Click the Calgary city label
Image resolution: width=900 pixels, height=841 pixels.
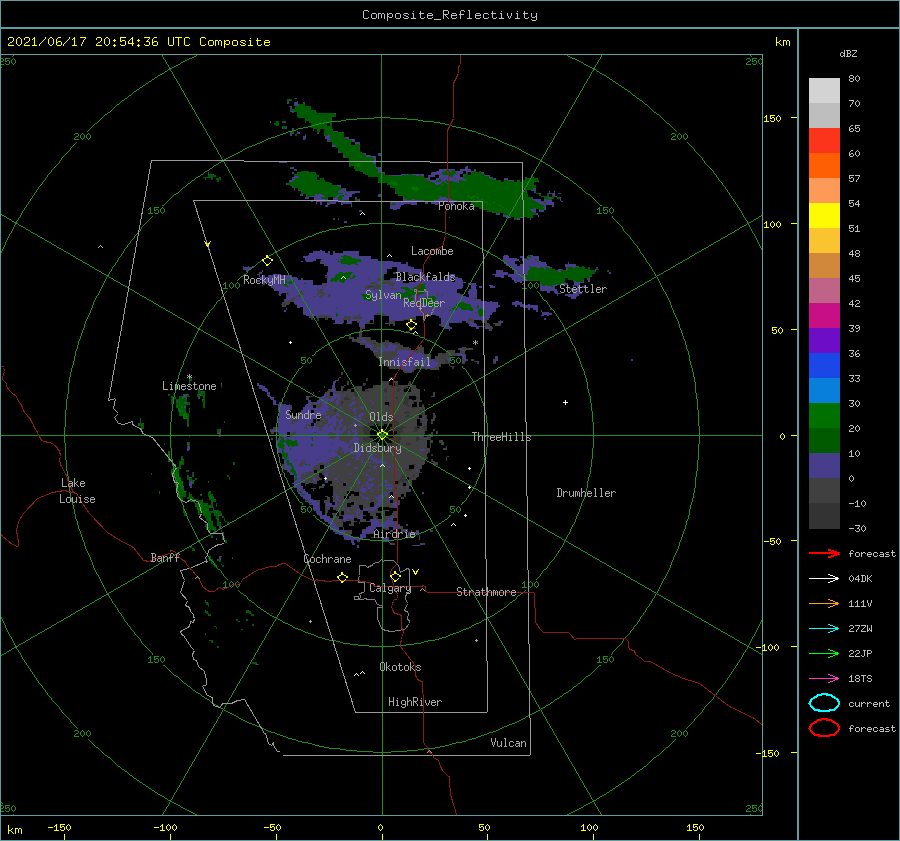390,588
